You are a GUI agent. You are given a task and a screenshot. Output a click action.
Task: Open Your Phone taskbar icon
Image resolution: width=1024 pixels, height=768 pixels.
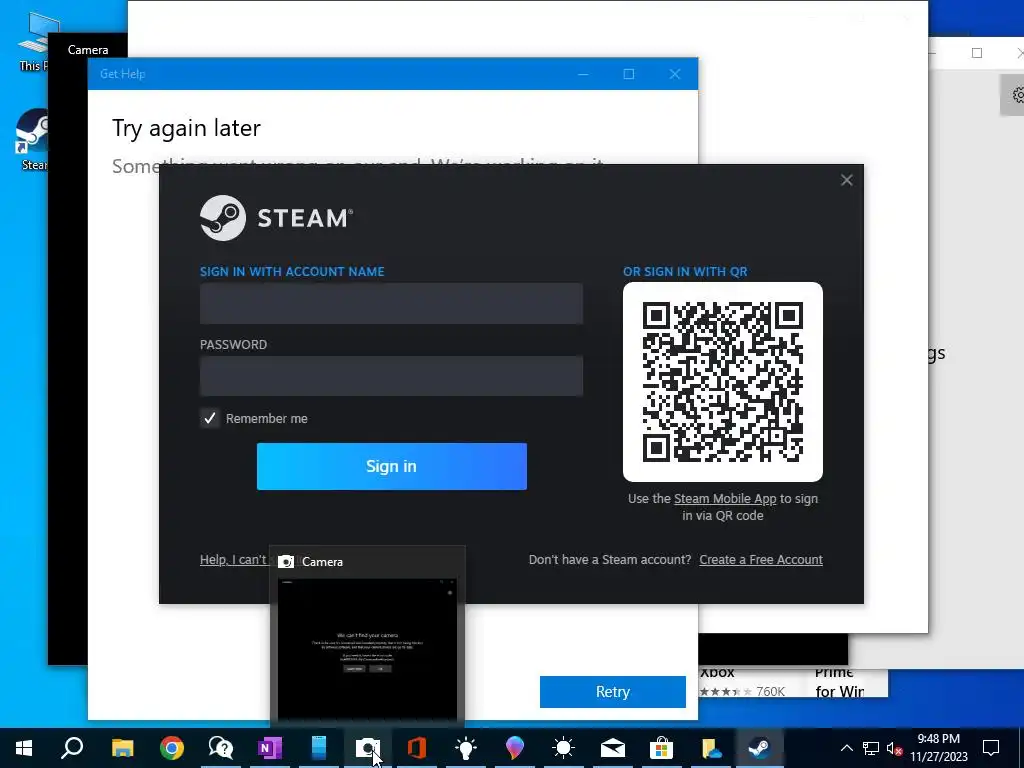click(319, 748)
